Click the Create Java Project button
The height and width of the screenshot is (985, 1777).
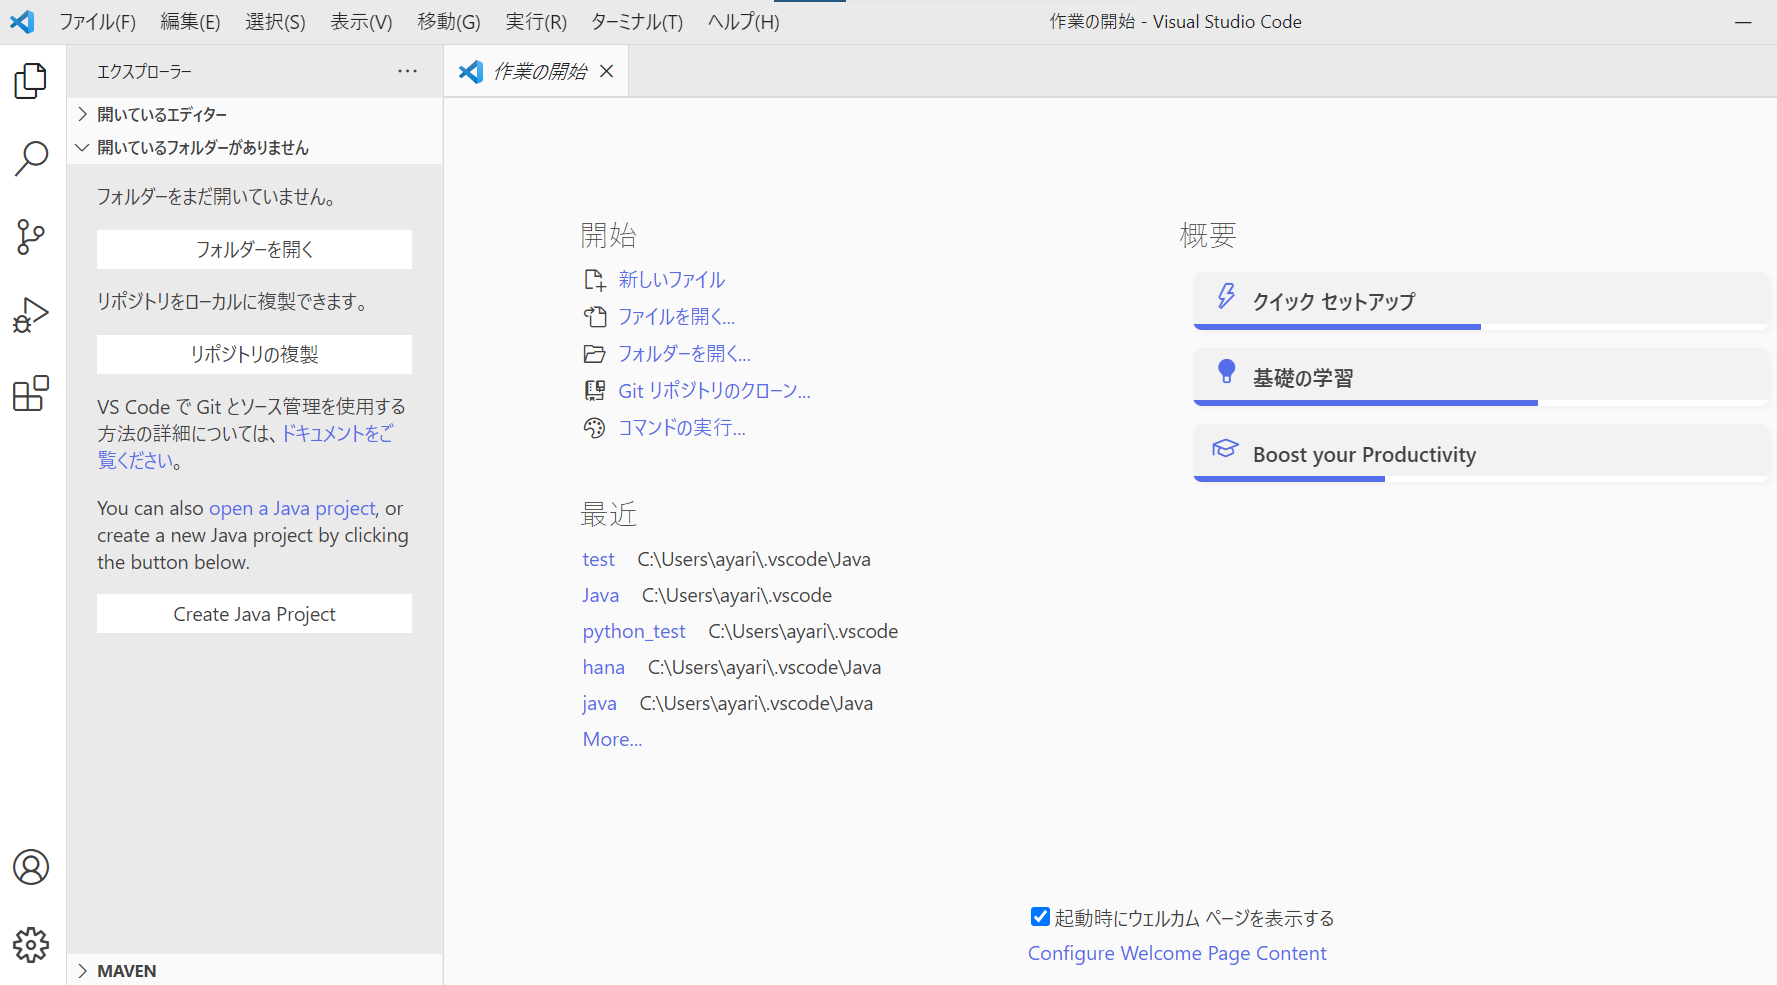tap(254, 614)
